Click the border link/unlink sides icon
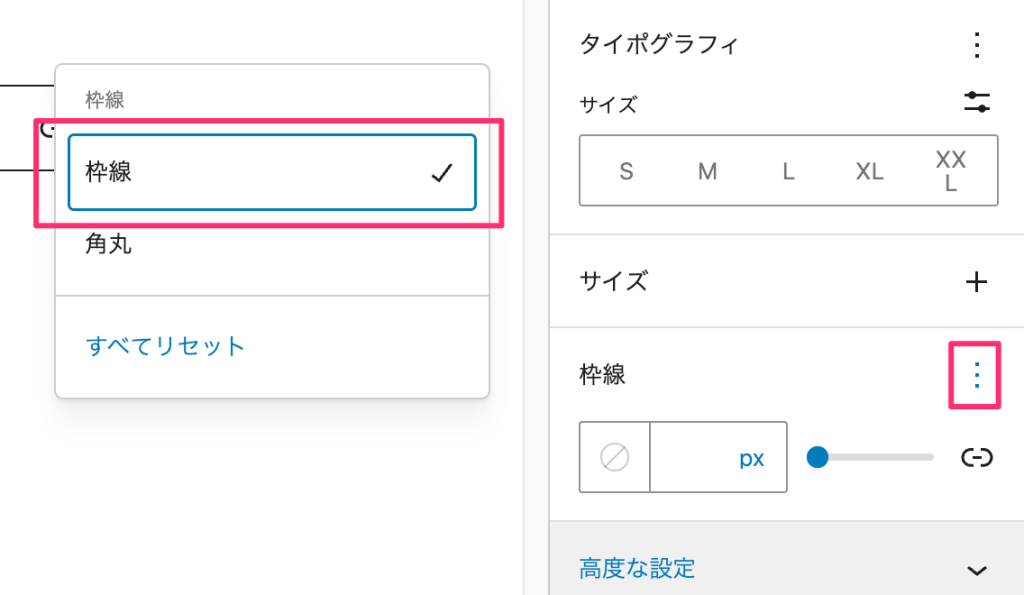1024x595 pixels. tap(976, 457)
